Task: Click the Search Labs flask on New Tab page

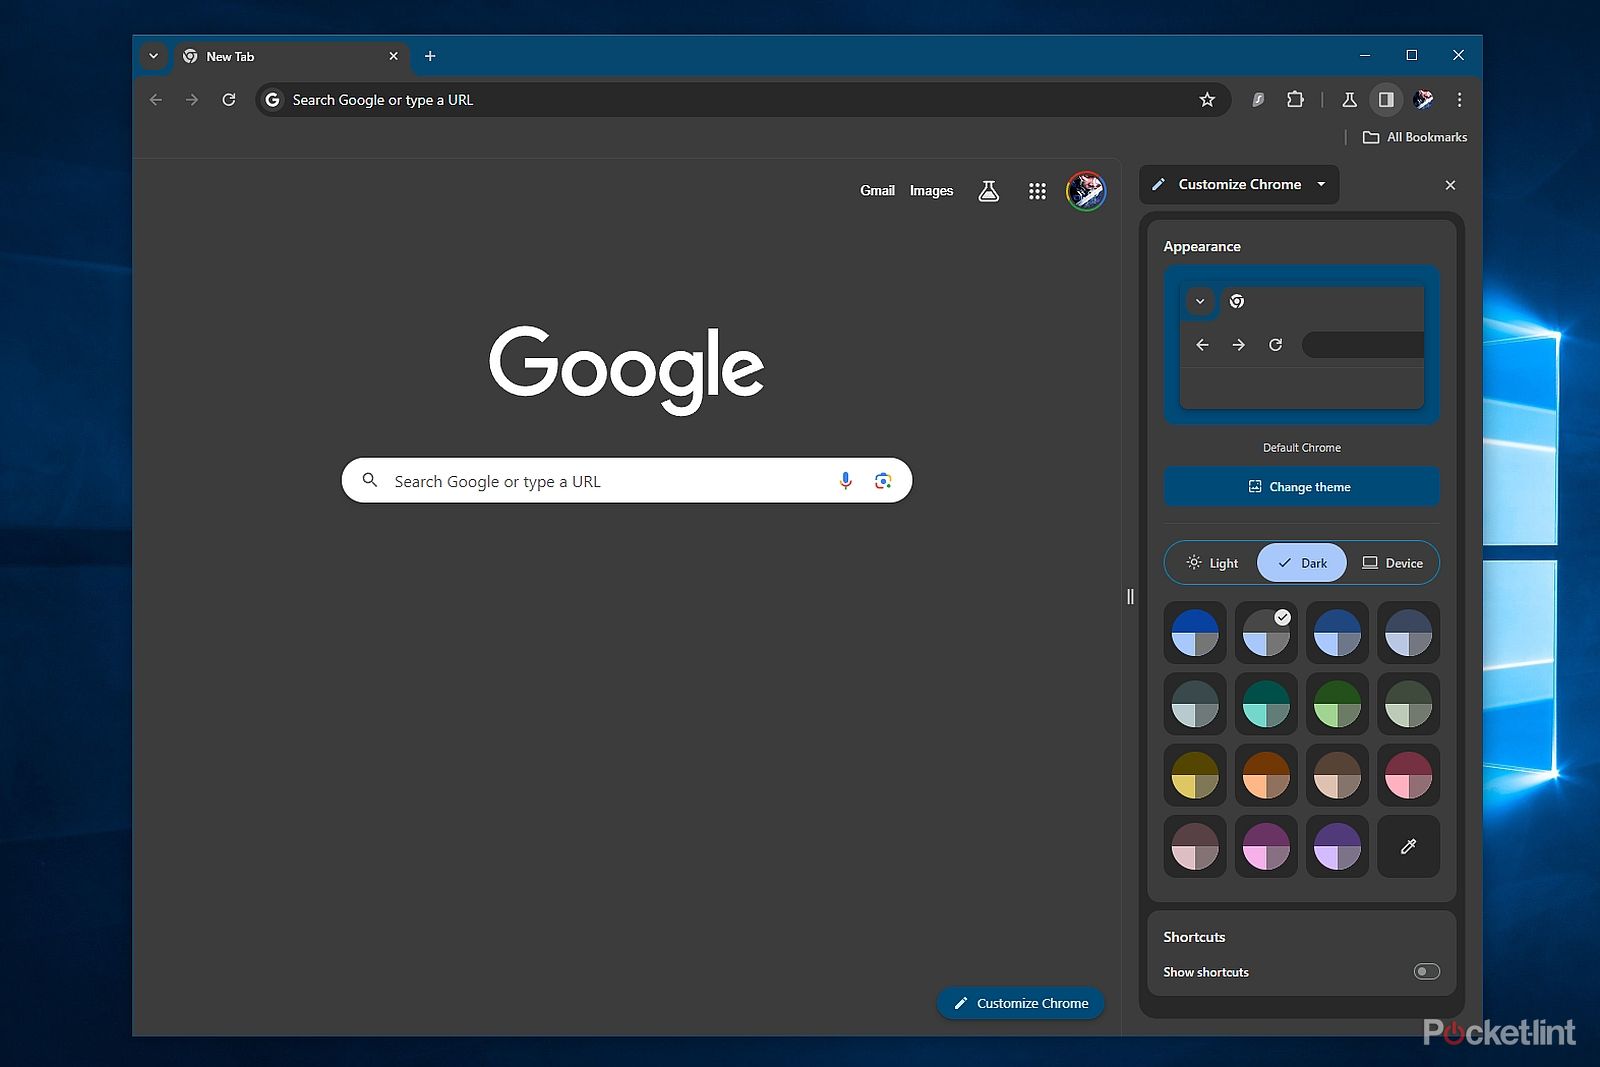Action: (988, 191)
